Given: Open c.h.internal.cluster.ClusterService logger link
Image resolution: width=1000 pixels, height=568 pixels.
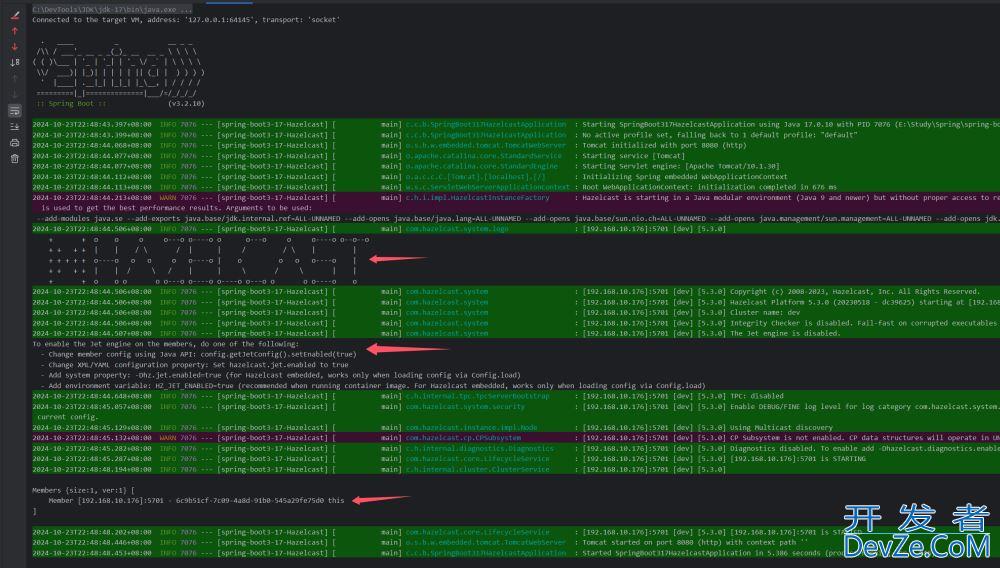Looking at the screenshot, I should point(478,469).
